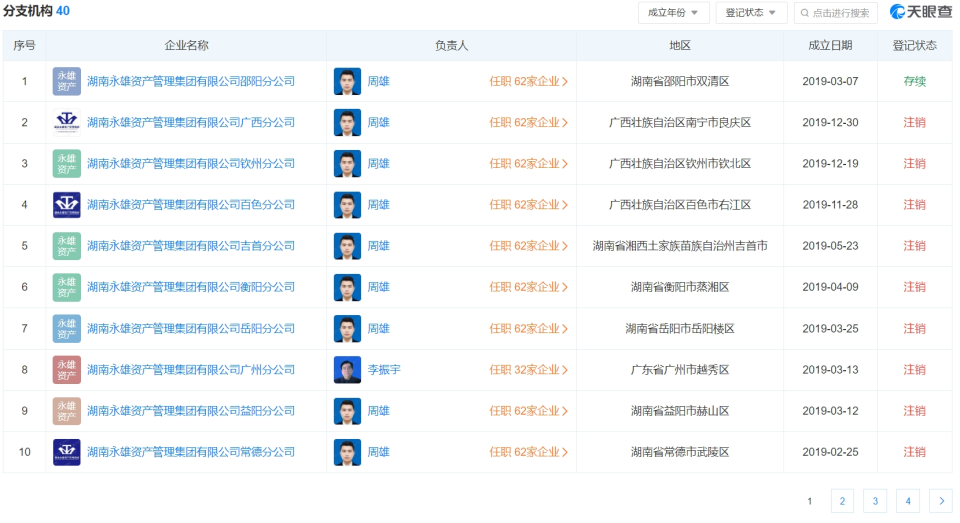Click 周雄 avatar in row 1
Screen dimensions: 960x523
tap(347, 81)
